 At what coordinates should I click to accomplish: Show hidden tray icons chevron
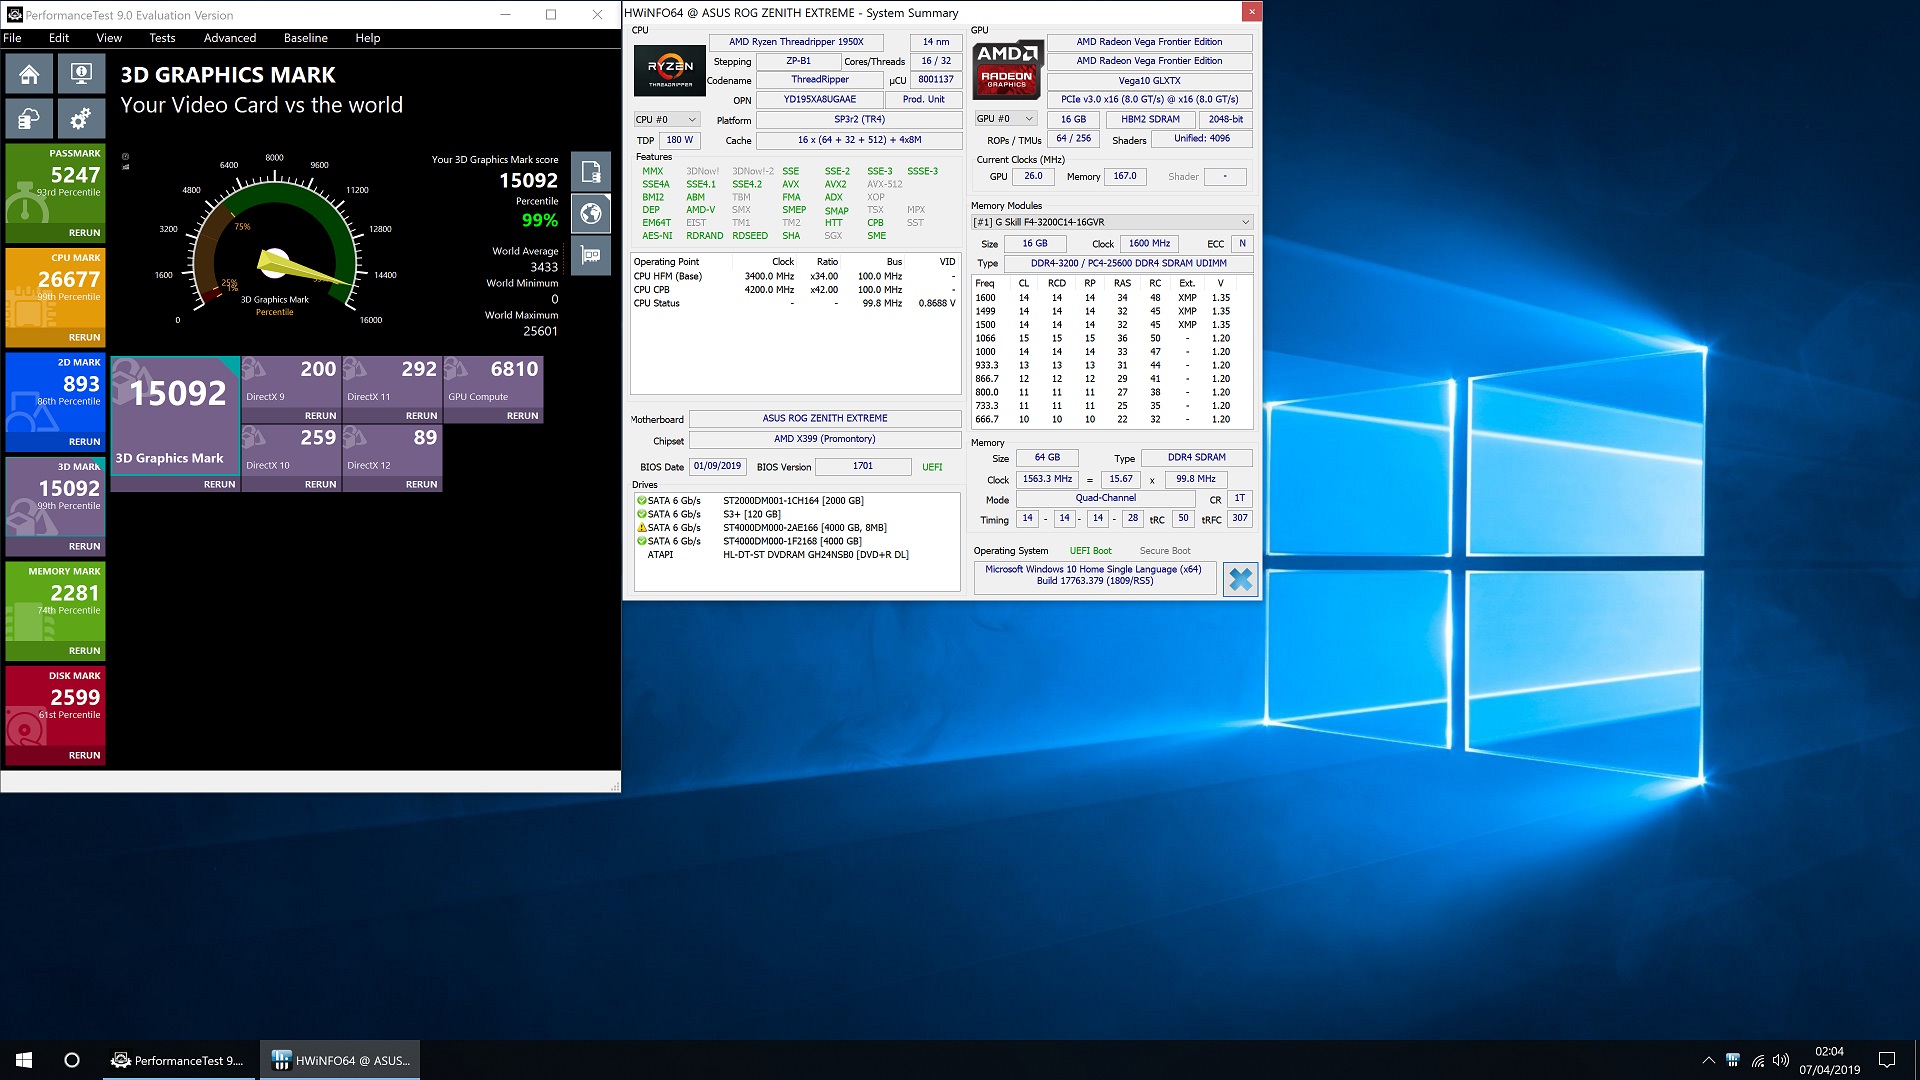[1708, 1060]
